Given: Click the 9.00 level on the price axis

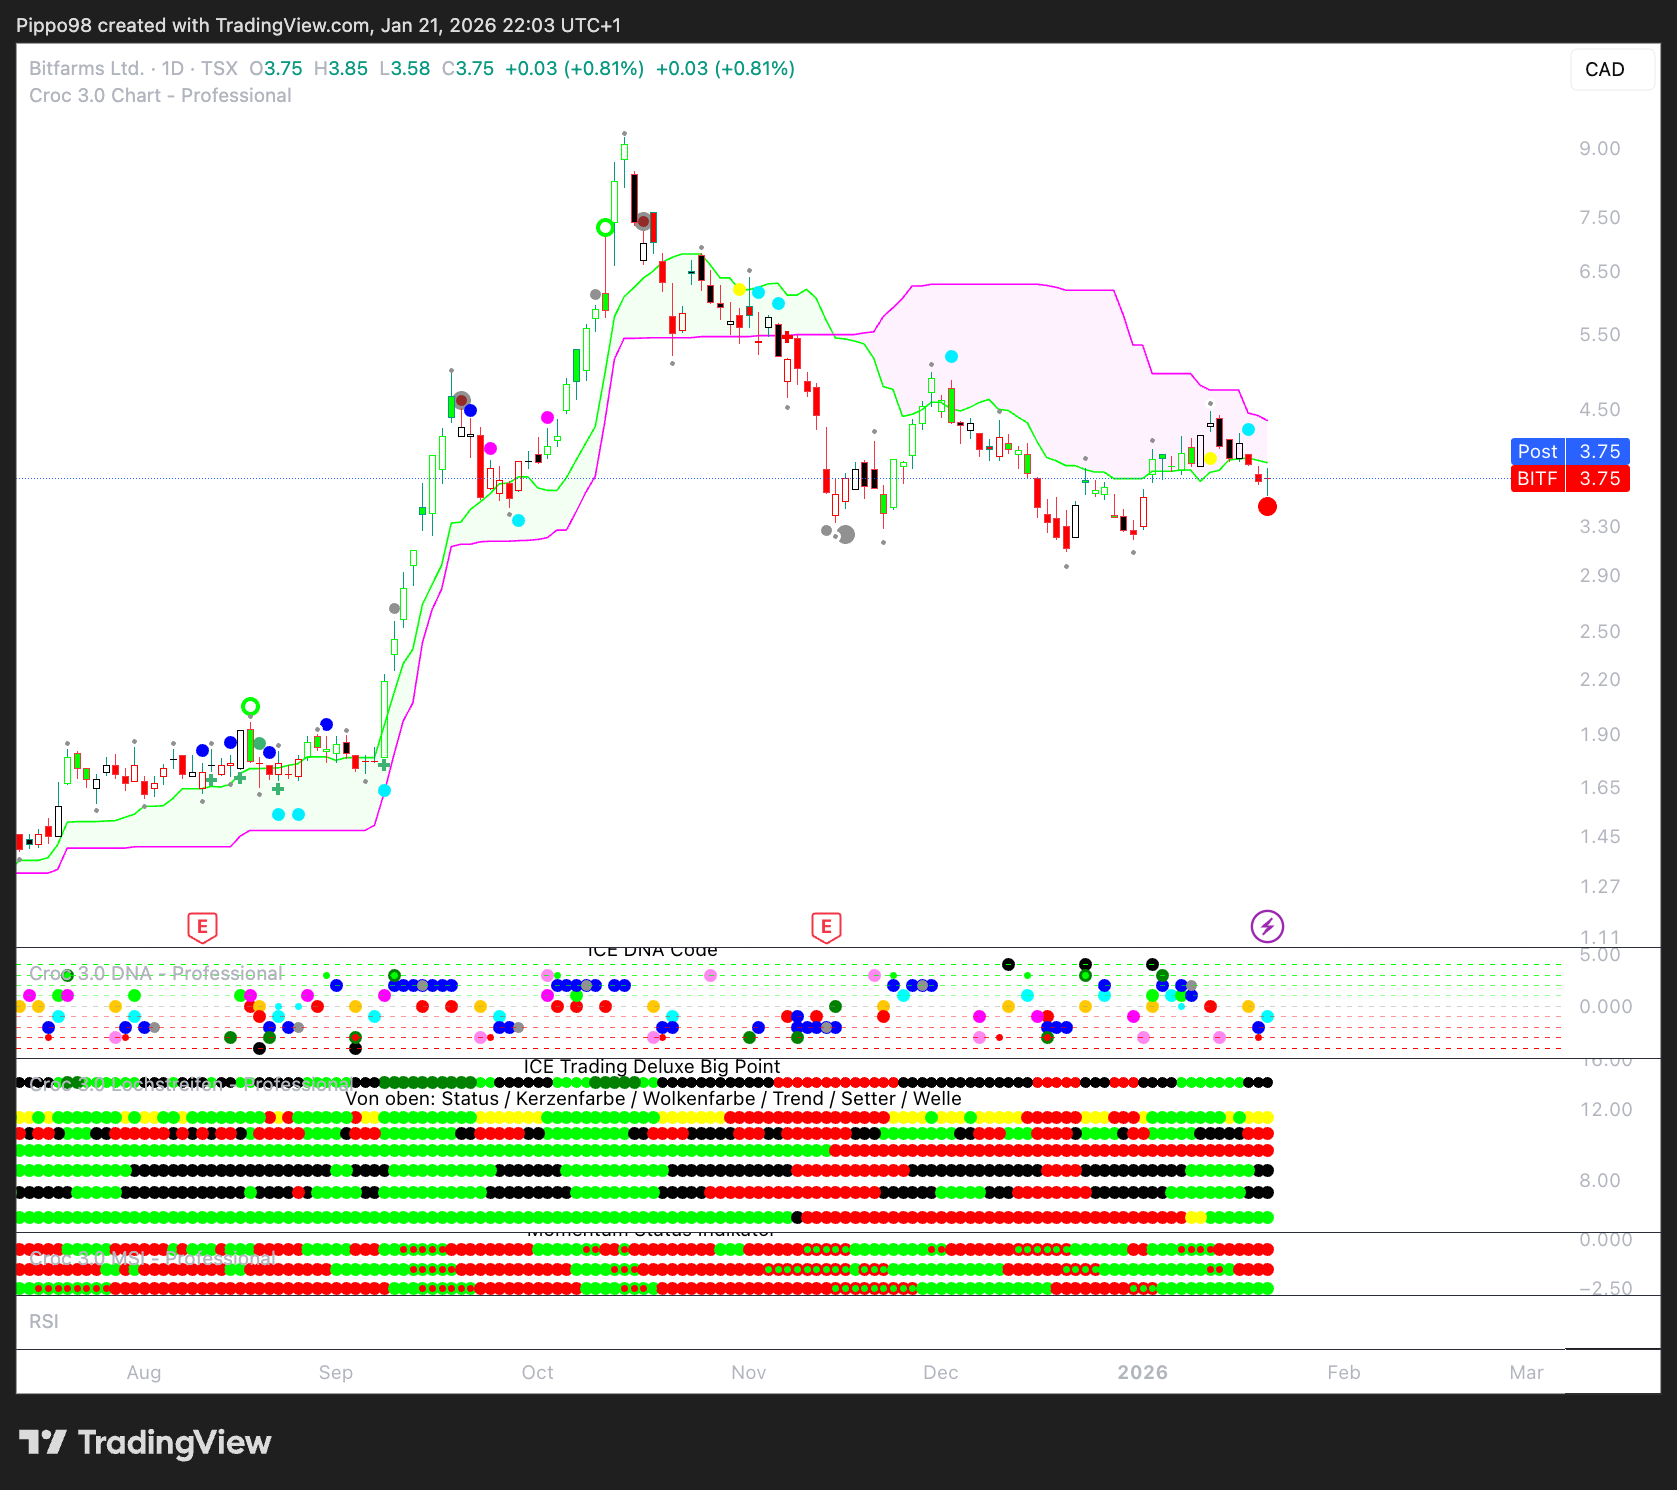Looking at the screenshot, I should [1599, 149].
